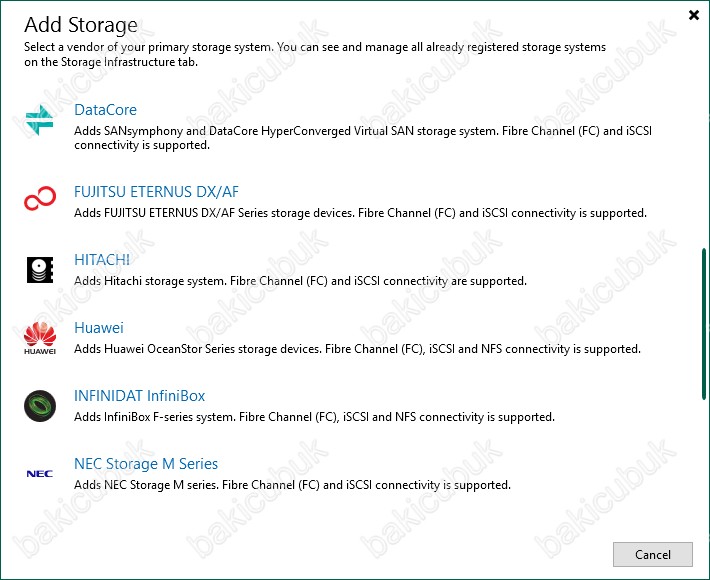Click the Huawei red flower logo
Image resolution: width=710 pixels, height=580 pixels.
coord(40,338)
